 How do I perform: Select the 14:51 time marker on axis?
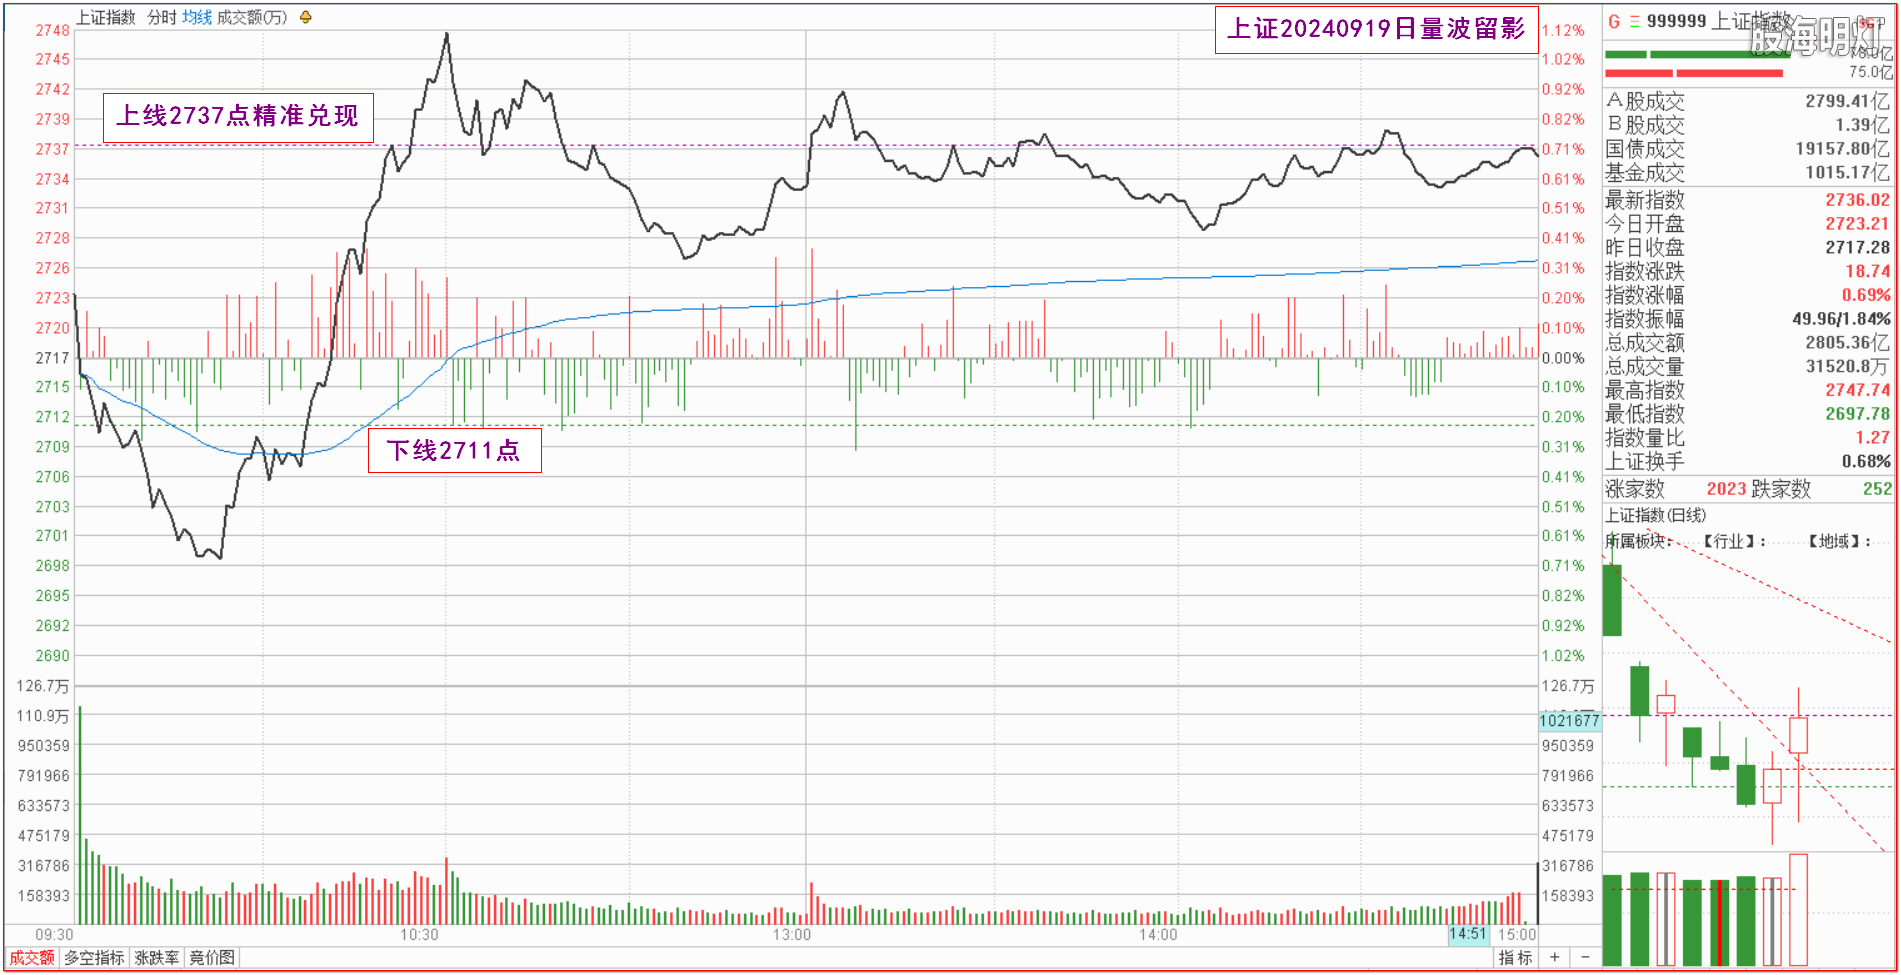click(x=1468, y=934)
